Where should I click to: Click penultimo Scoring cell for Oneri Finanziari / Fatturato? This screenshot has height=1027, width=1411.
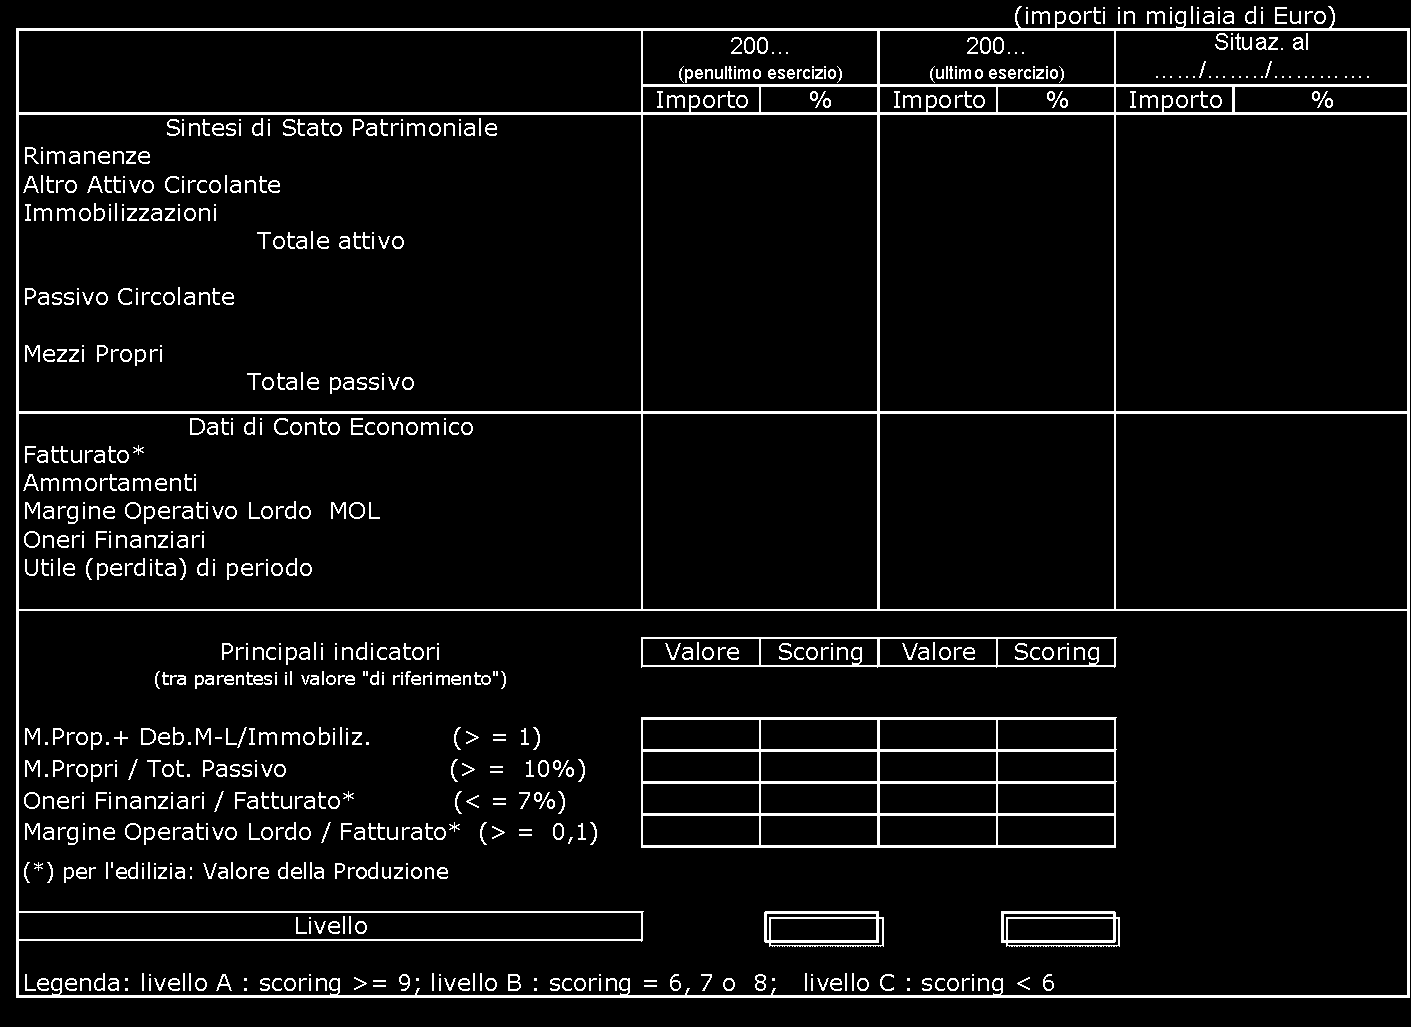pyautogui.click(x=820, y=799)
